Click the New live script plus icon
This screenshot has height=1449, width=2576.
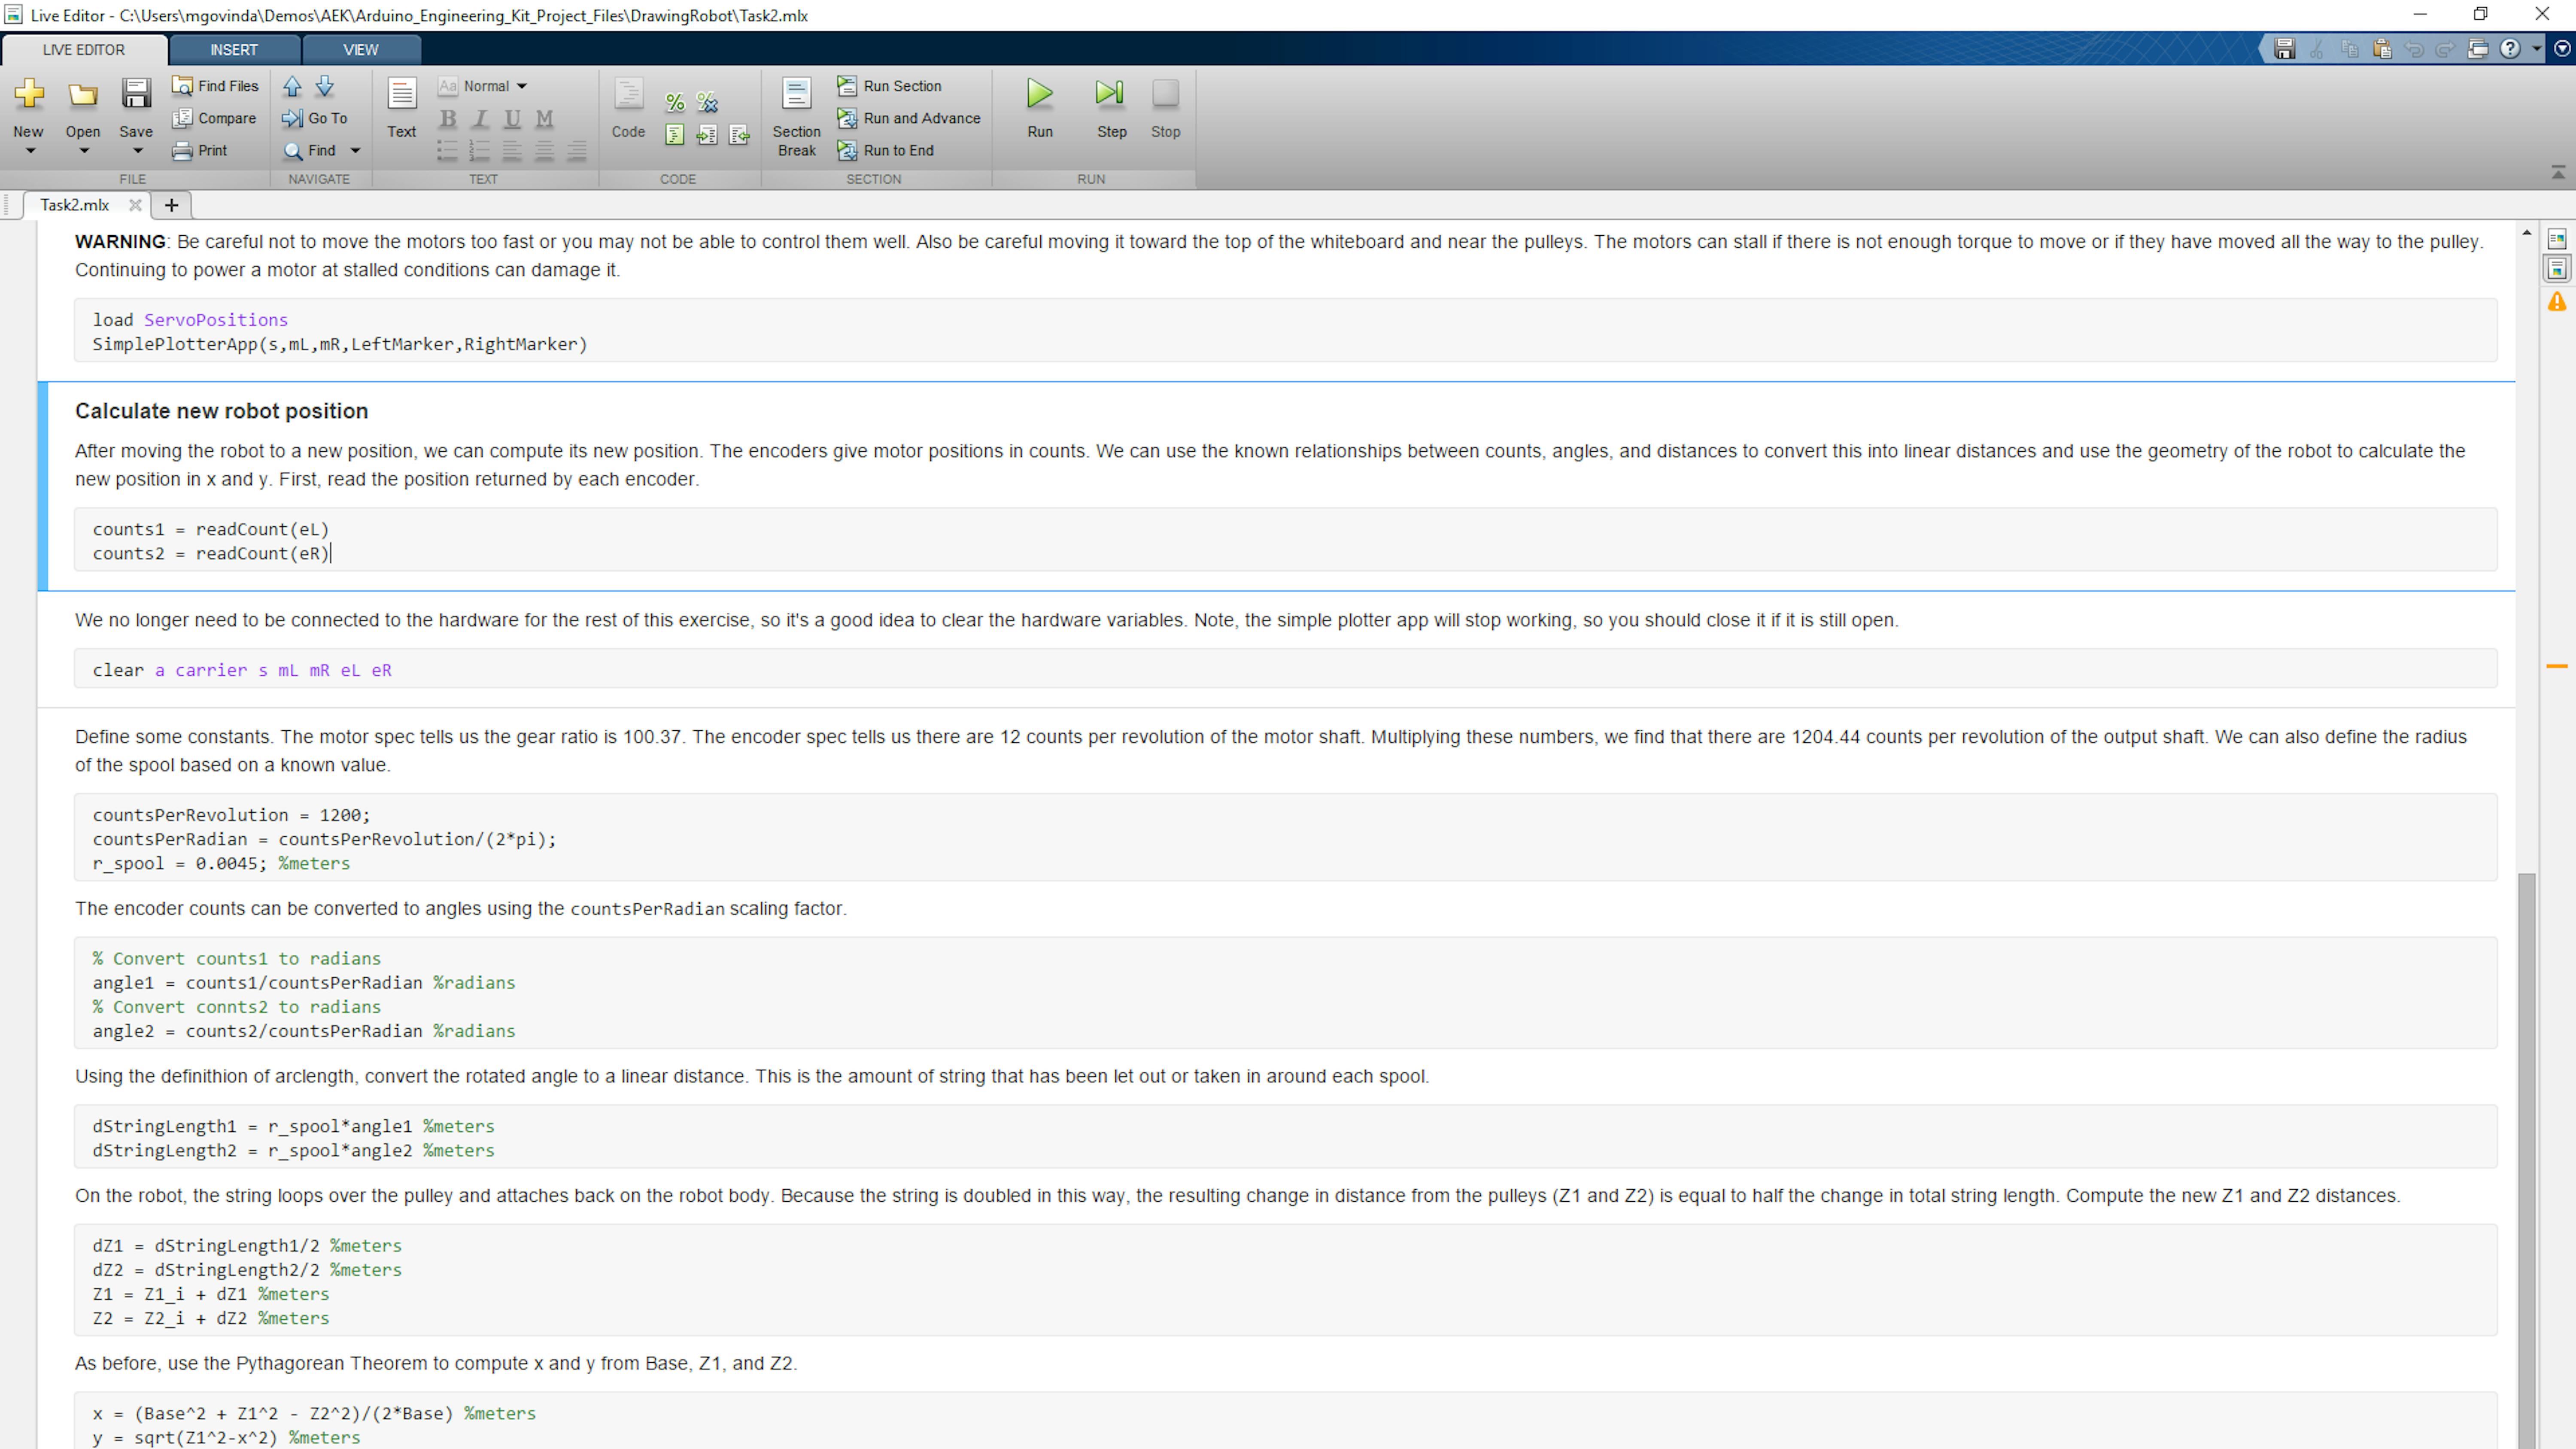[x=29, y=94]
